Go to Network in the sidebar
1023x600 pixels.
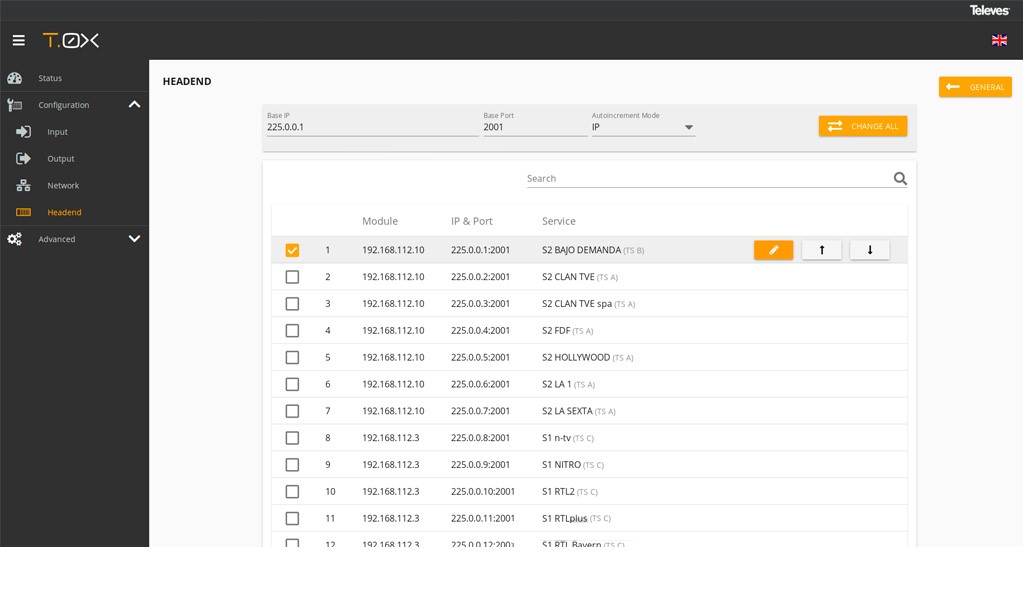(x=63, y=186)
